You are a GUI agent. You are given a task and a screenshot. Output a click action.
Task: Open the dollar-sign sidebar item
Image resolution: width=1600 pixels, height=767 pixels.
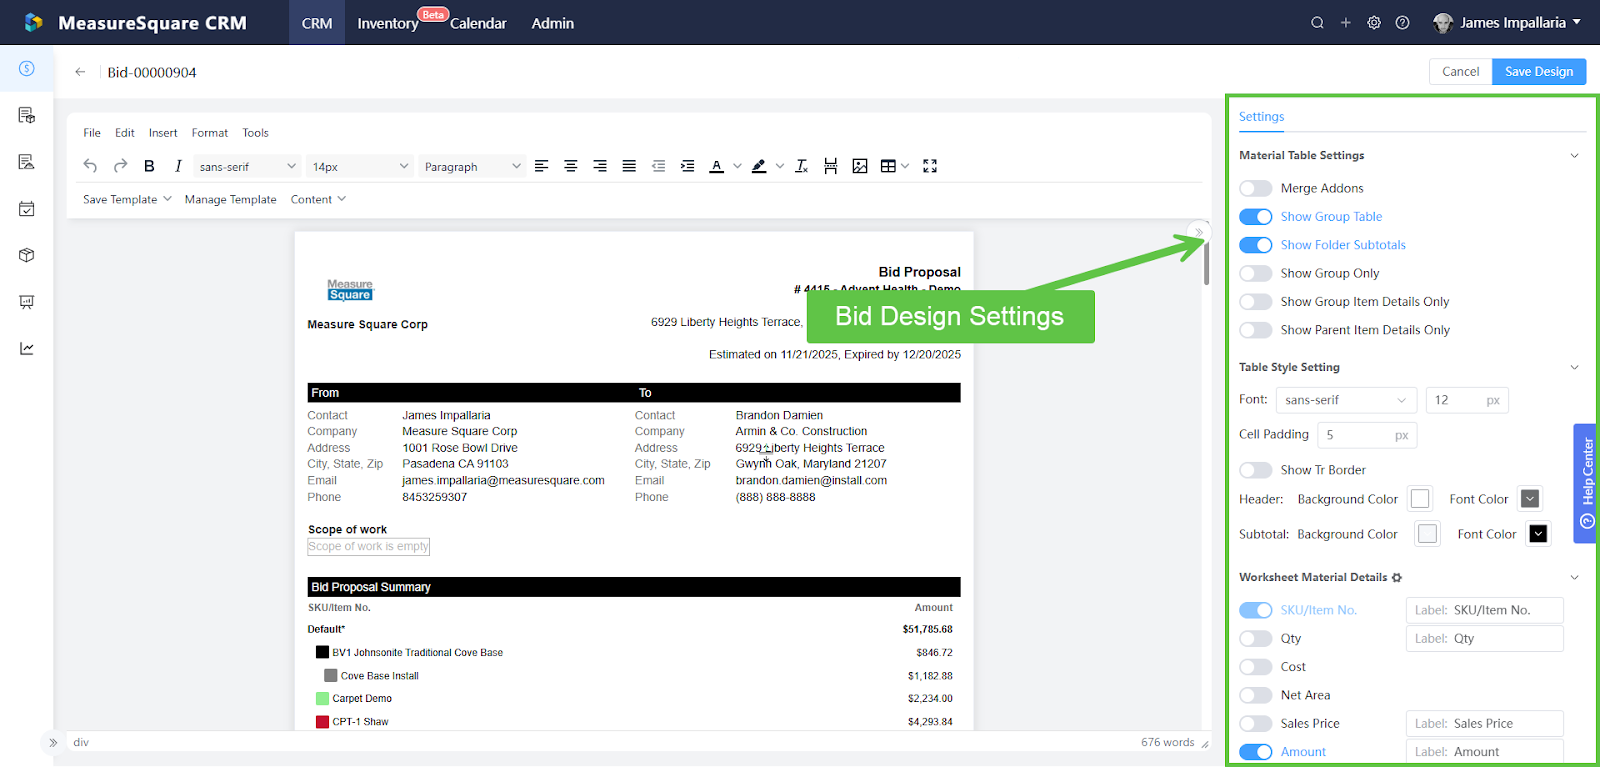27,68
